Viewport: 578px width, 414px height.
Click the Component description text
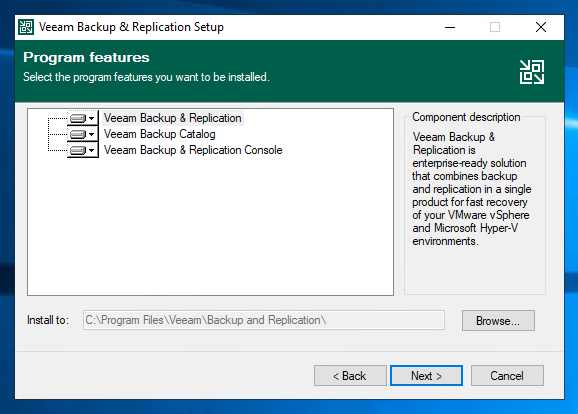[471, 189]
